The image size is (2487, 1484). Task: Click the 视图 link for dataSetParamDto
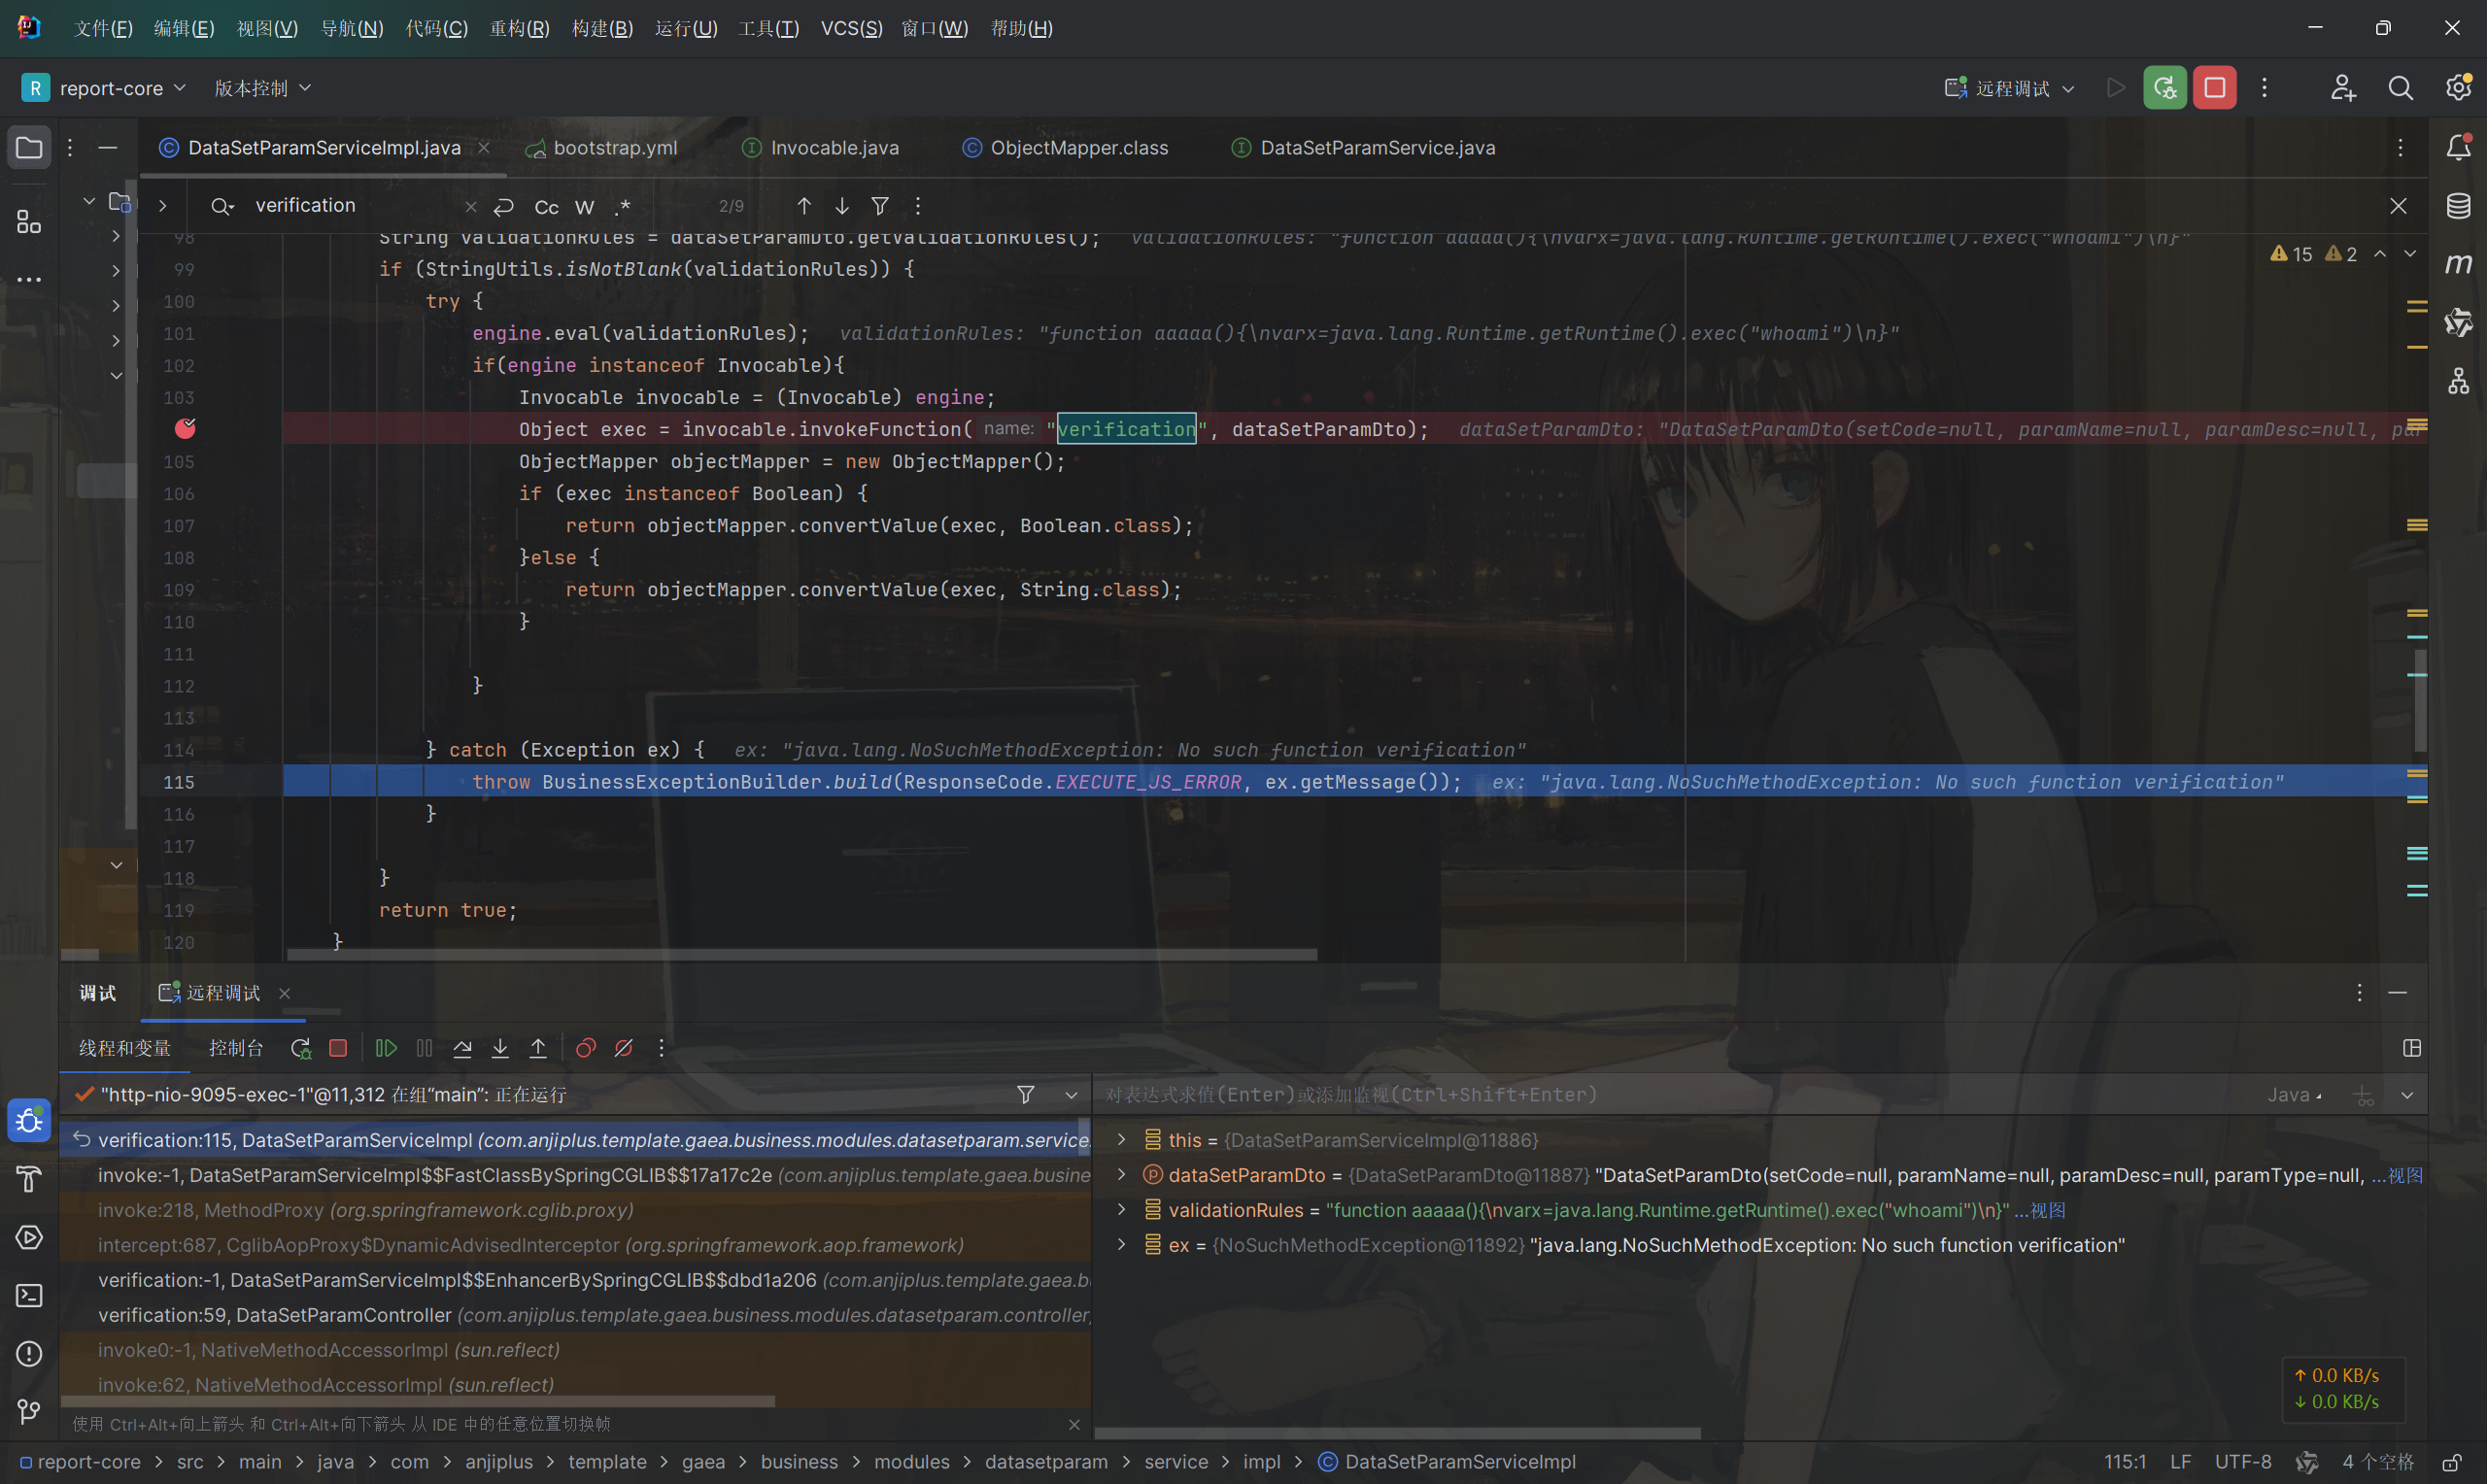[x=2405, y=1175]
